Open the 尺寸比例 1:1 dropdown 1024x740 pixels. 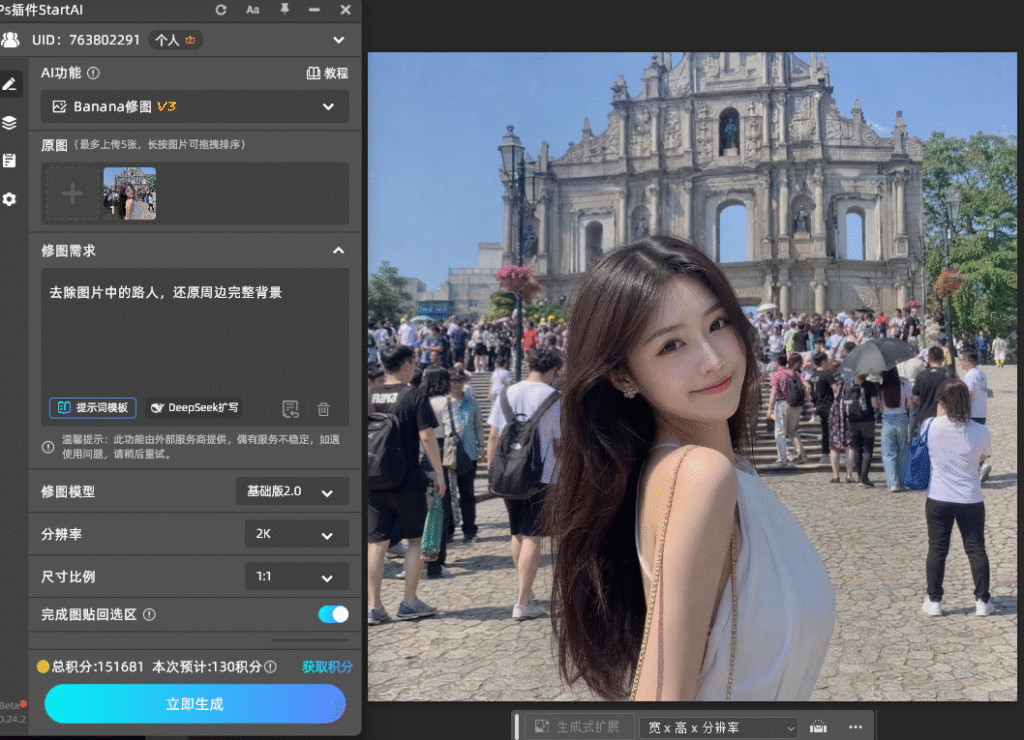[x=296, y=577]
